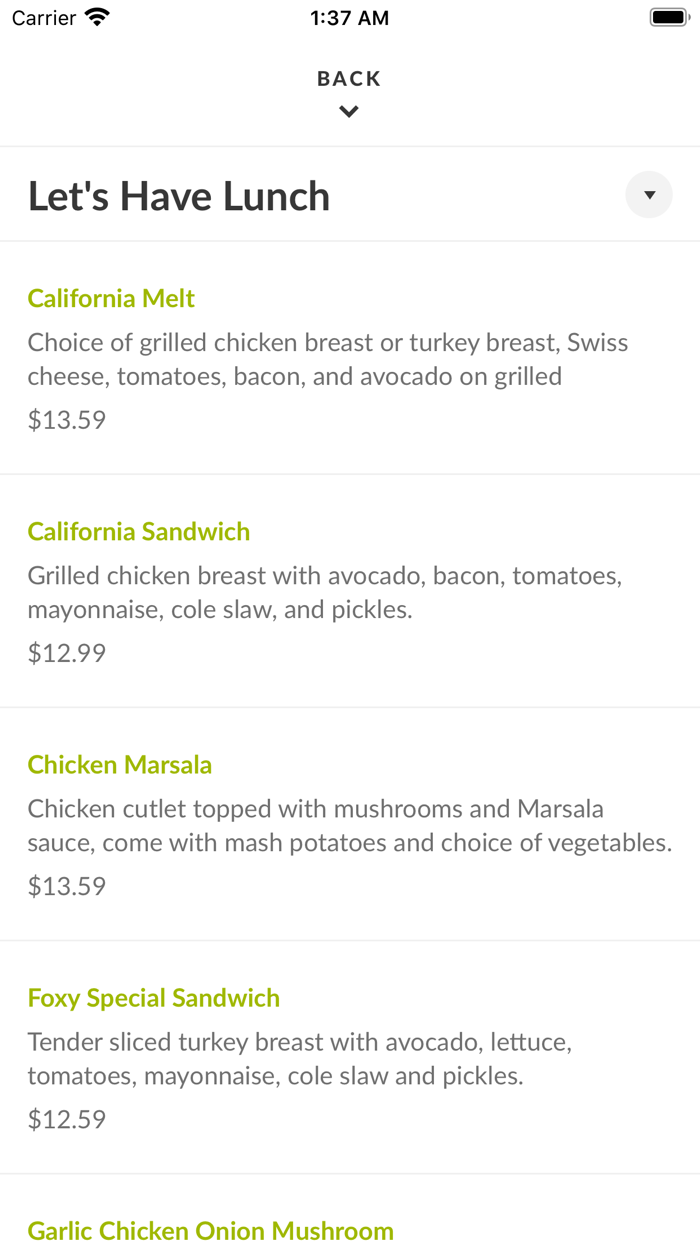700x1244 pixels.
Task: Open the Foxy Special Sandwich item
Action: 154,998
